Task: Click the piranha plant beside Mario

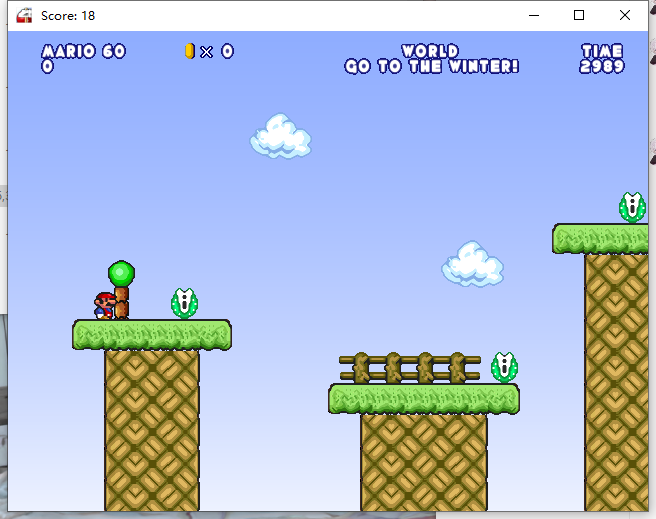Action: tap(184, 303)
